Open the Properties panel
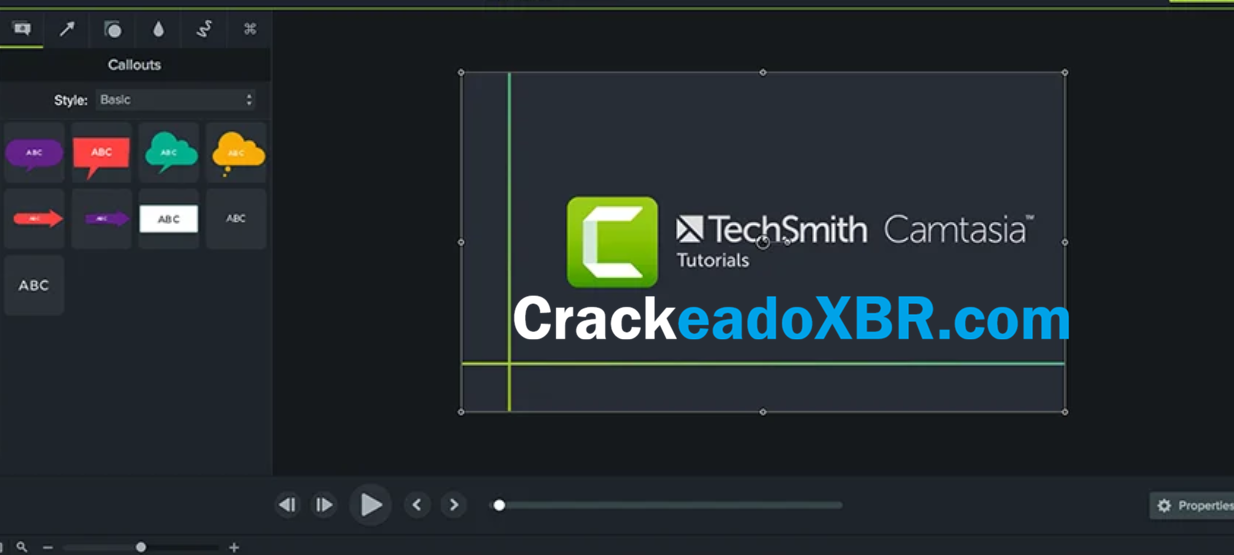This screenshot has width=1234, height=555. coord(1192,506)
